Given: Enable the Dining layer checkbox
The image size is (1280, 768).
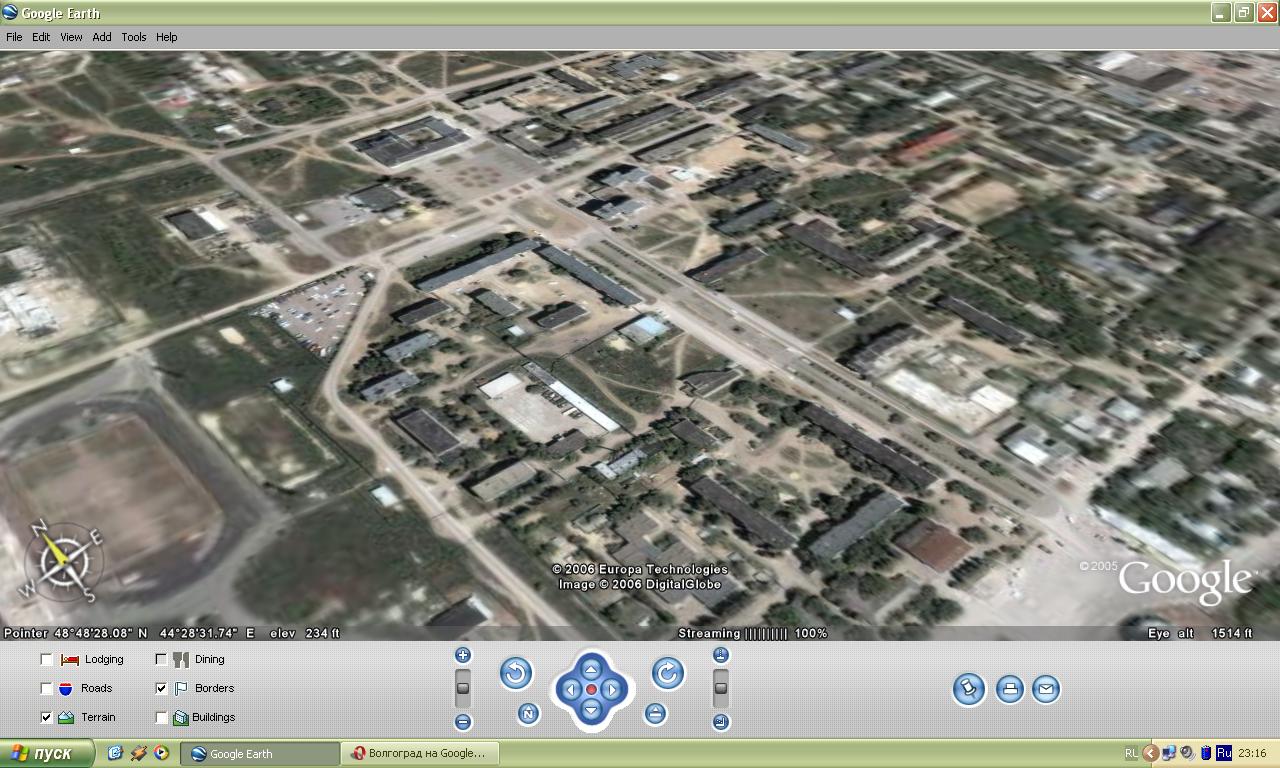Looking at the screenshot, I should click(x=161, y=660).
